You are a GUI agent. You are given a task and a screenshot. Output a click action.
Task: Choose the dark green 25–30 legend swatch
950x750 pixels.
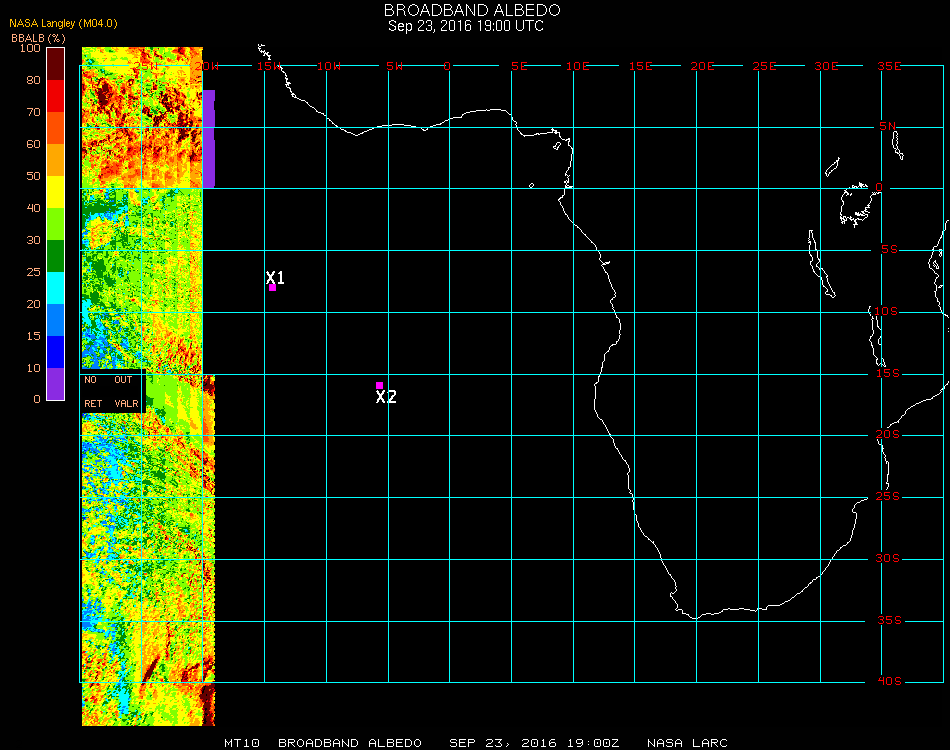[56, 255]
